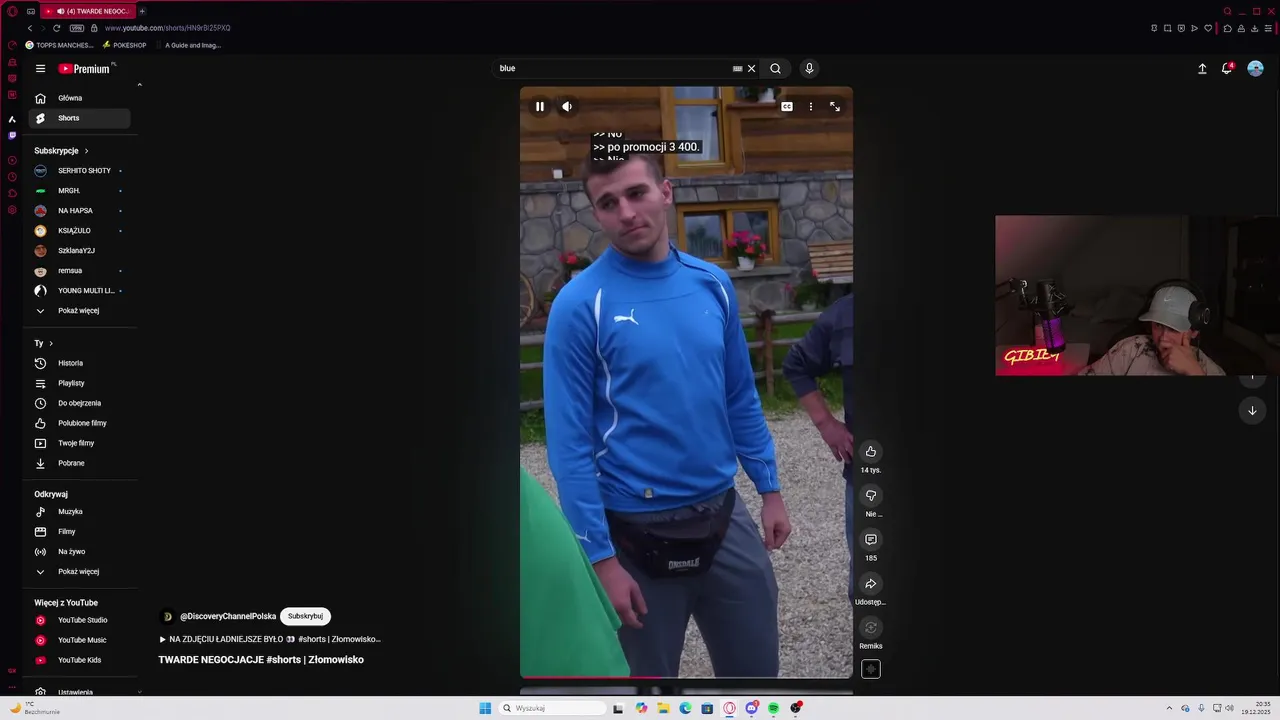Open YouTube Music
This screenshot has width=1280, height=720.
(x=80, y=640)
